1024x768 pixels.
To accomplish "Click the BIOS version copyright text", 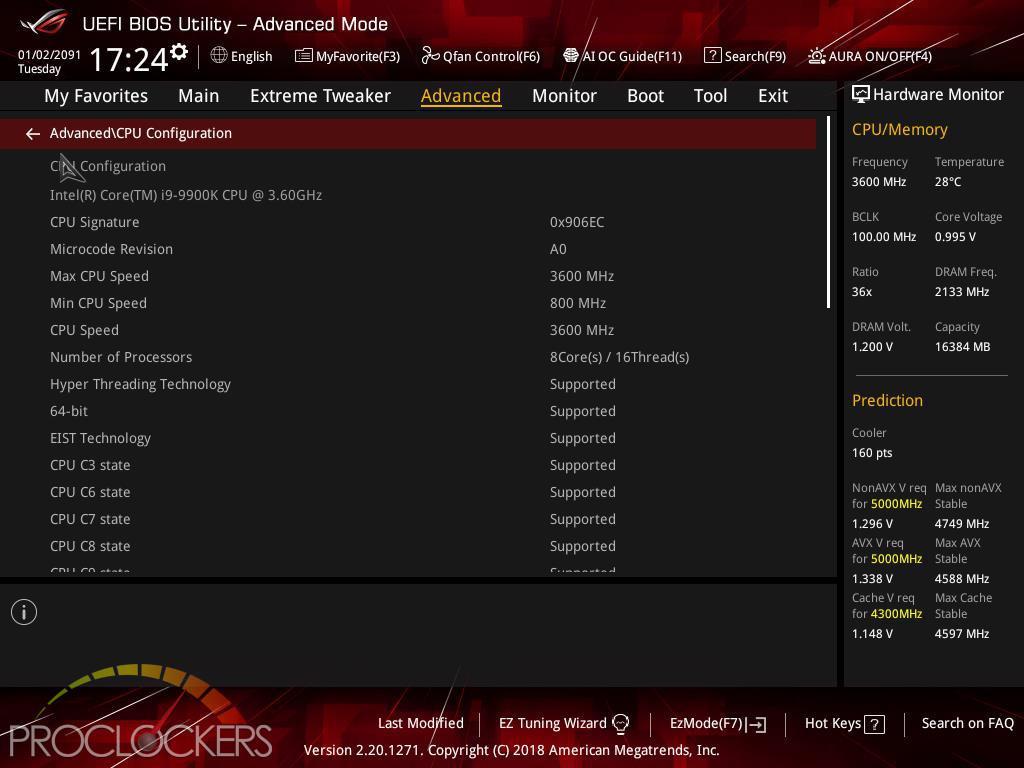I will tap(511, 750).
